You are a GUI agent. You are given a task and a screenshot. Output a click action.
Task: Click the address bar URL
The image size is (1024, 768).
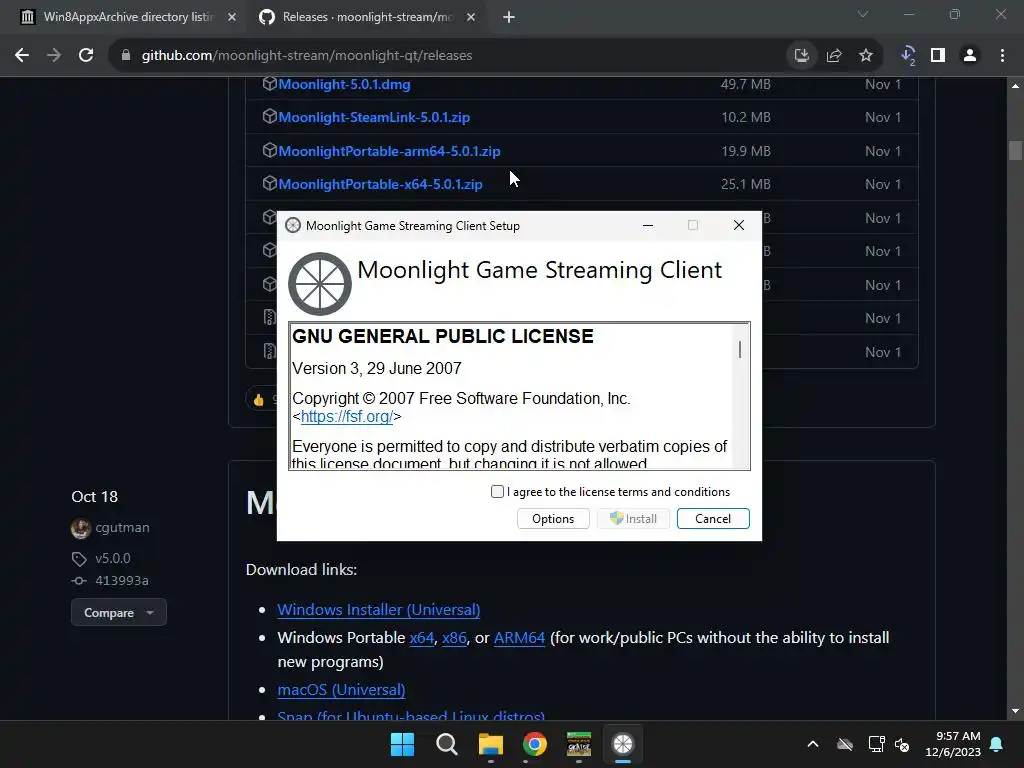[x=307, y=56]
